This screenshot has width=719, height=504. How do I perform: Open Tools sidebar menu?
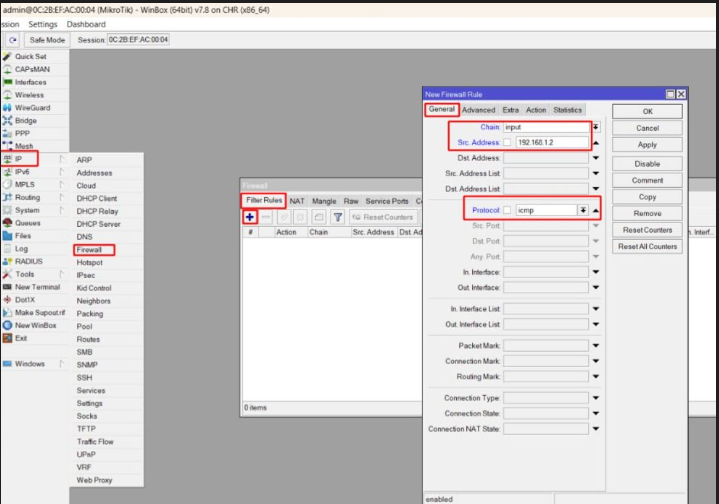point(24,274)
